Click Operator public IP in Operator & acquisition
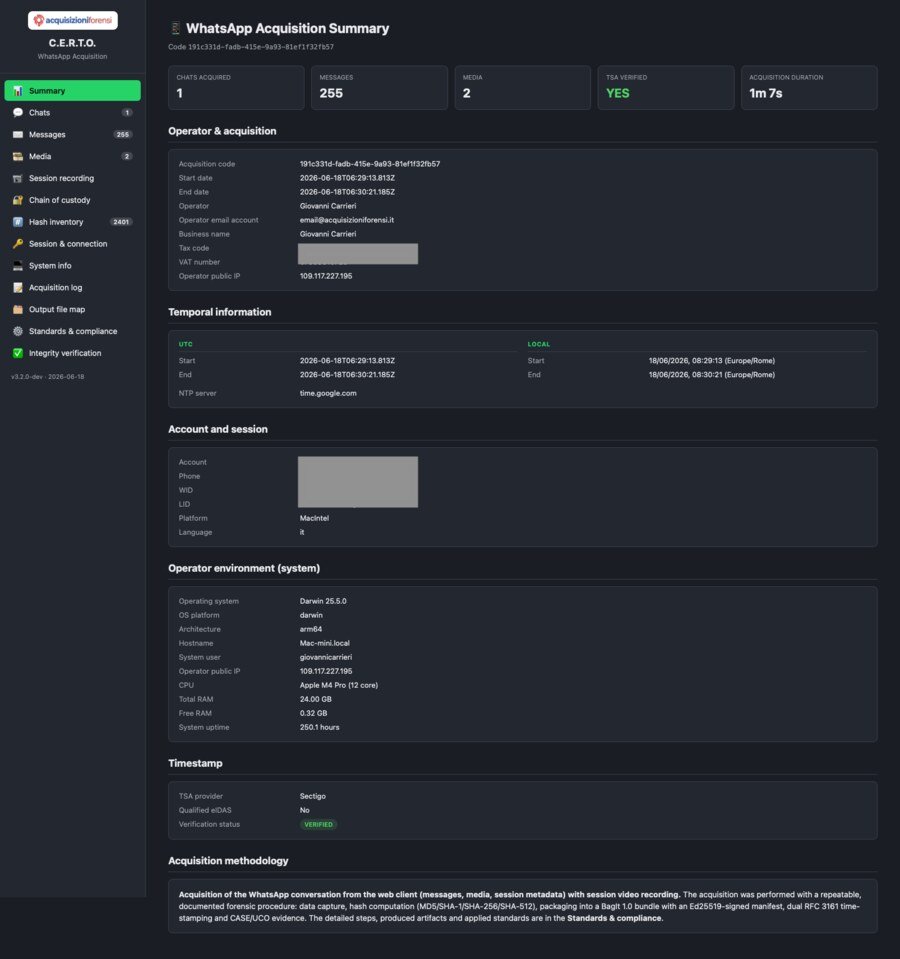 coord(326,276)
